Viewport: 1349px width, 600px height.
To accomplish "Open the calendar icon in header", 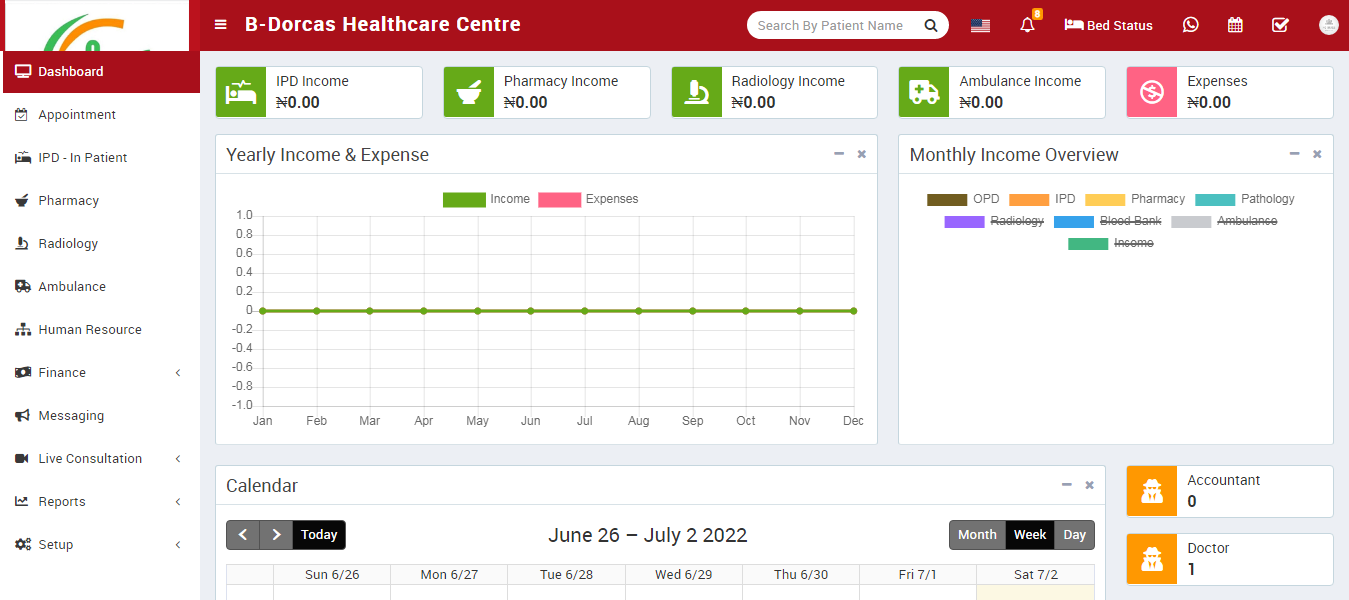I will 1235,25.
